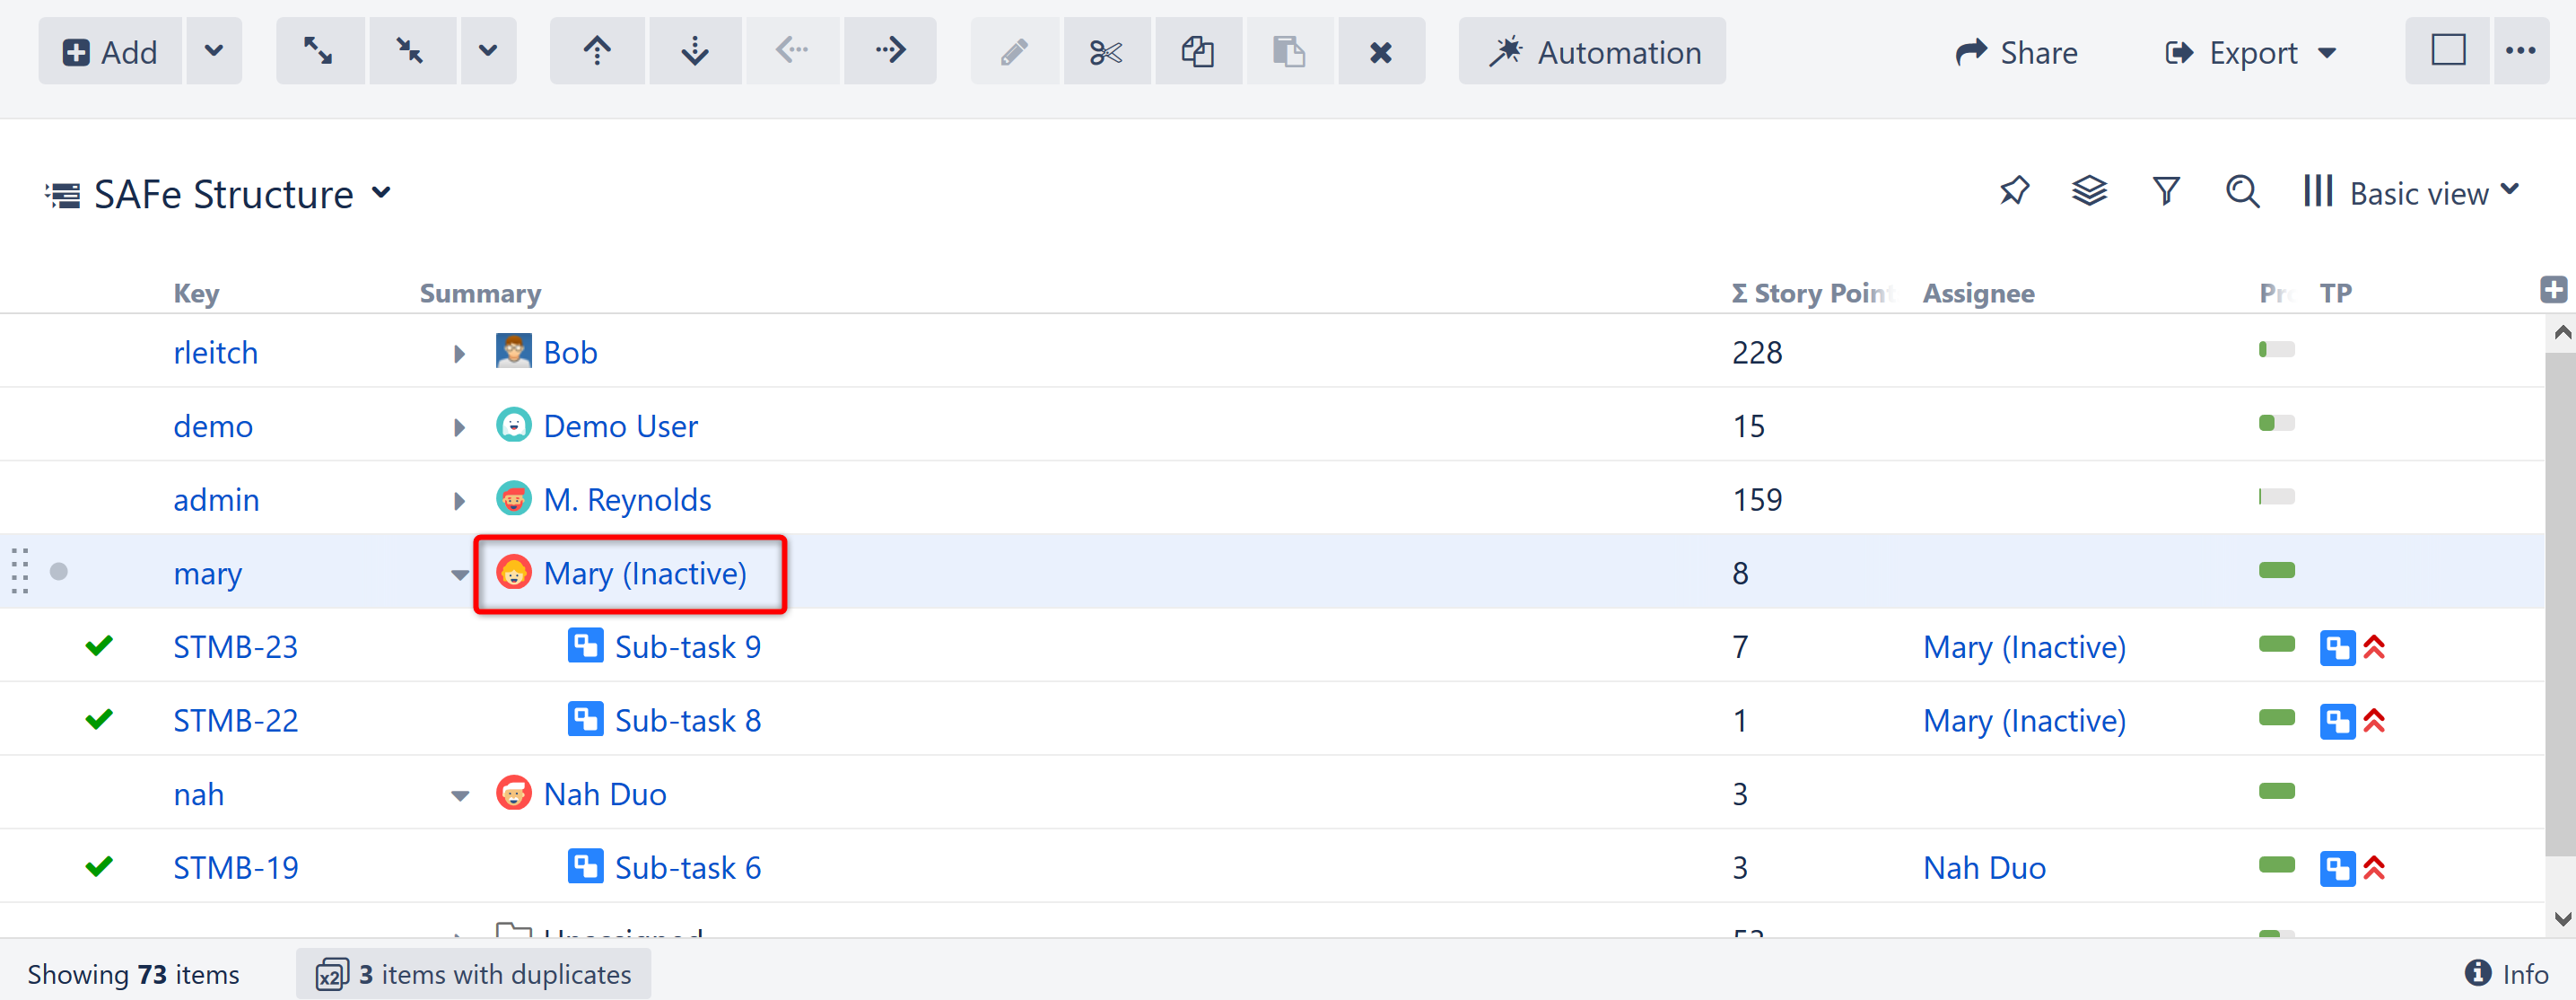
Task: Click the Search magnifier icon
Action: click(x=2243, y=191)
